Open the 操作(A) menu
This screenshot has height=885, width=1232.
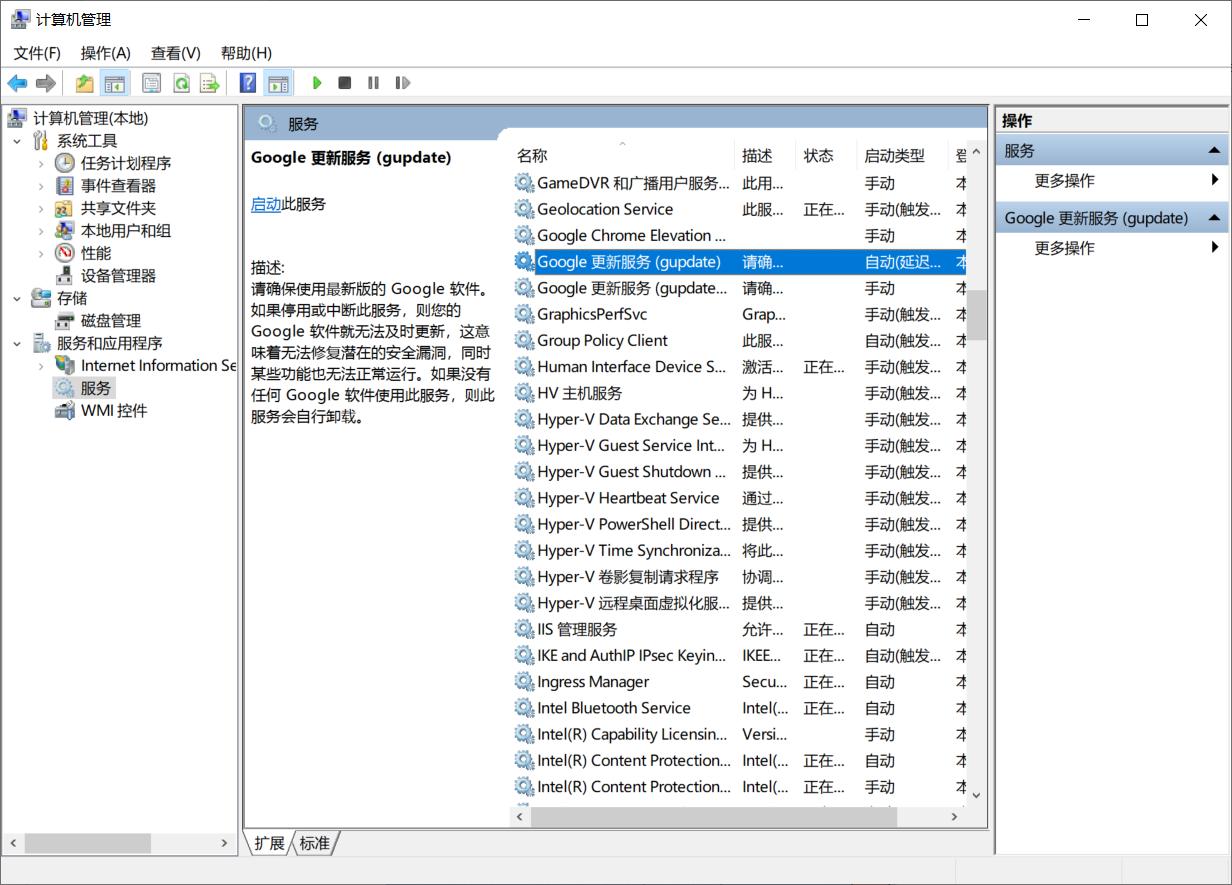[105, 53]
